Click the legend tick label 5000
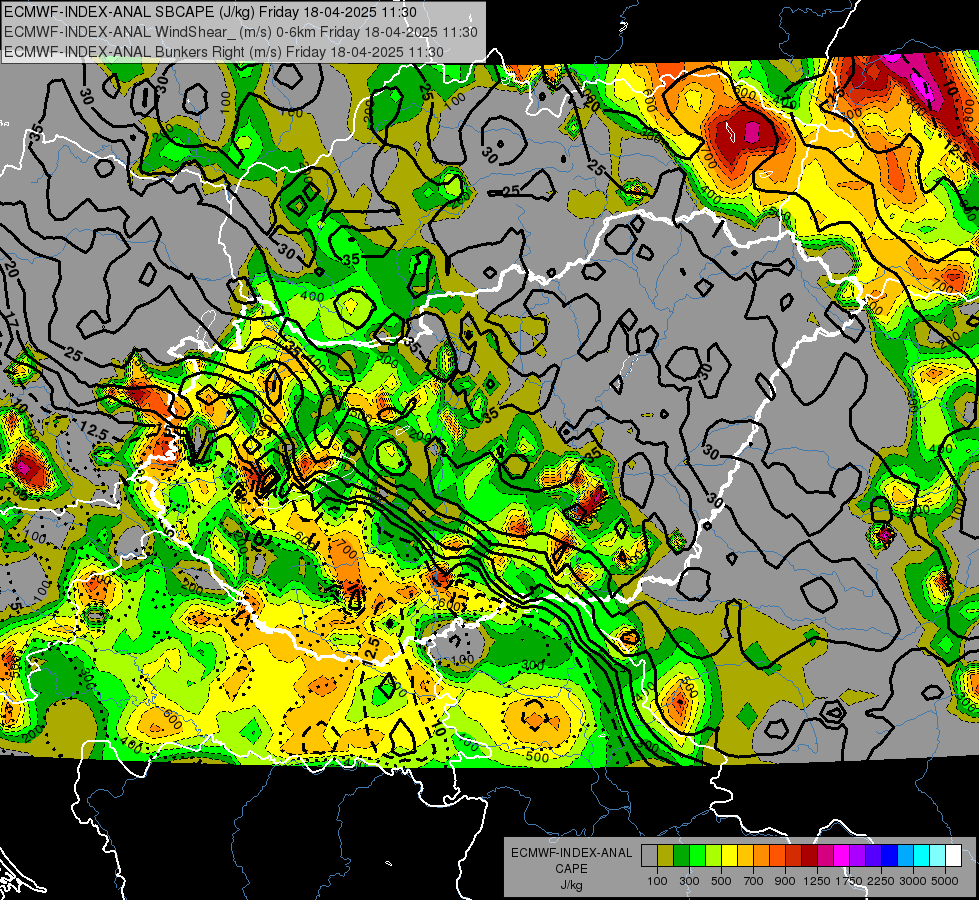This screenshot has height=900, width=979. pos(945,881)
